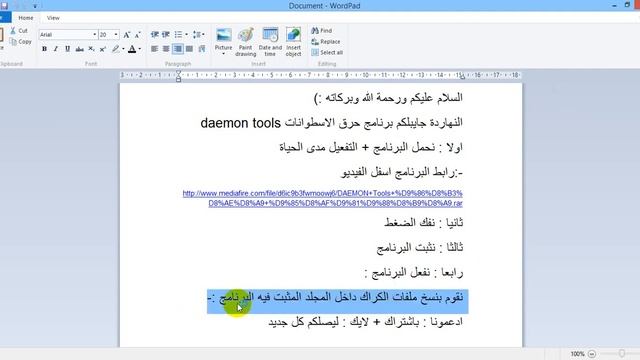Toggle strikethrough formatting
The width and height of the screenshot is (640, 360).
80,49
